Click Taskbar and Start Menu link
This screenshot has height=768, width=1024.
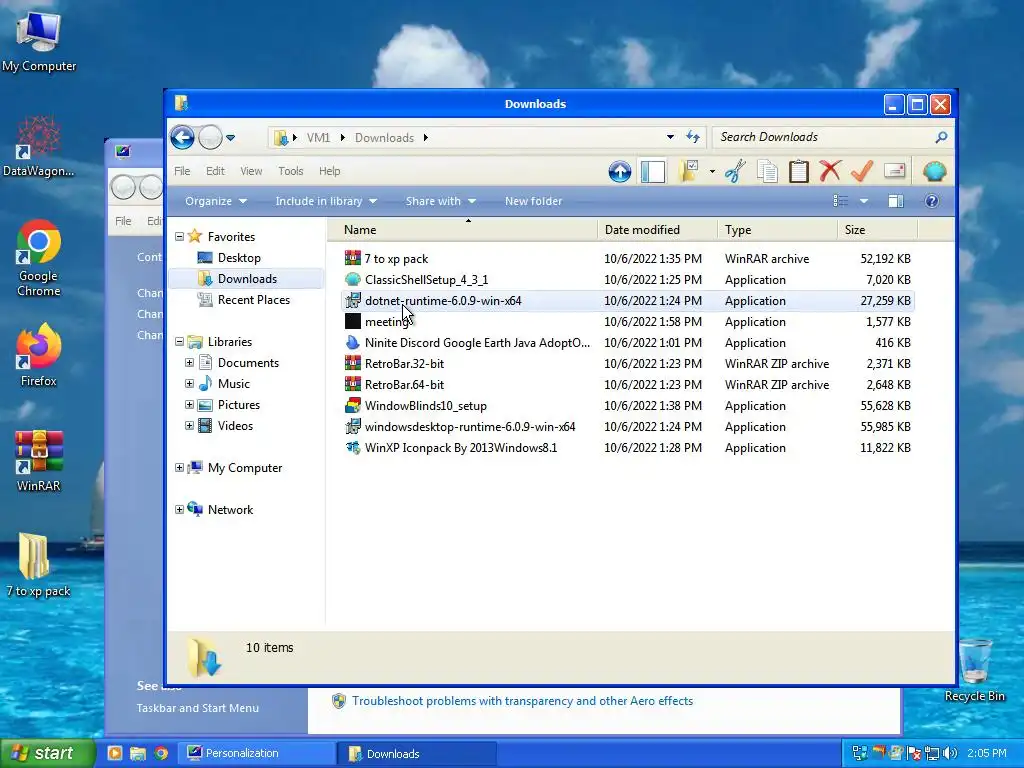(197, 708)
